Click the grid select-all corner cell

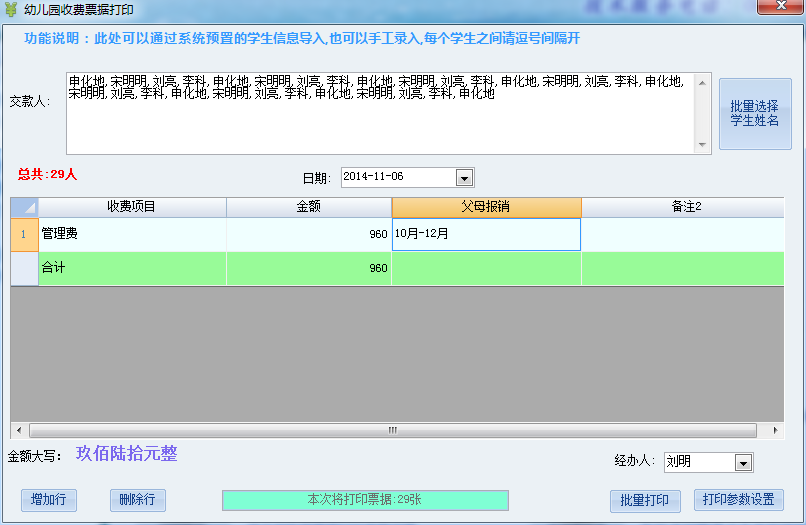click(24, 207)
